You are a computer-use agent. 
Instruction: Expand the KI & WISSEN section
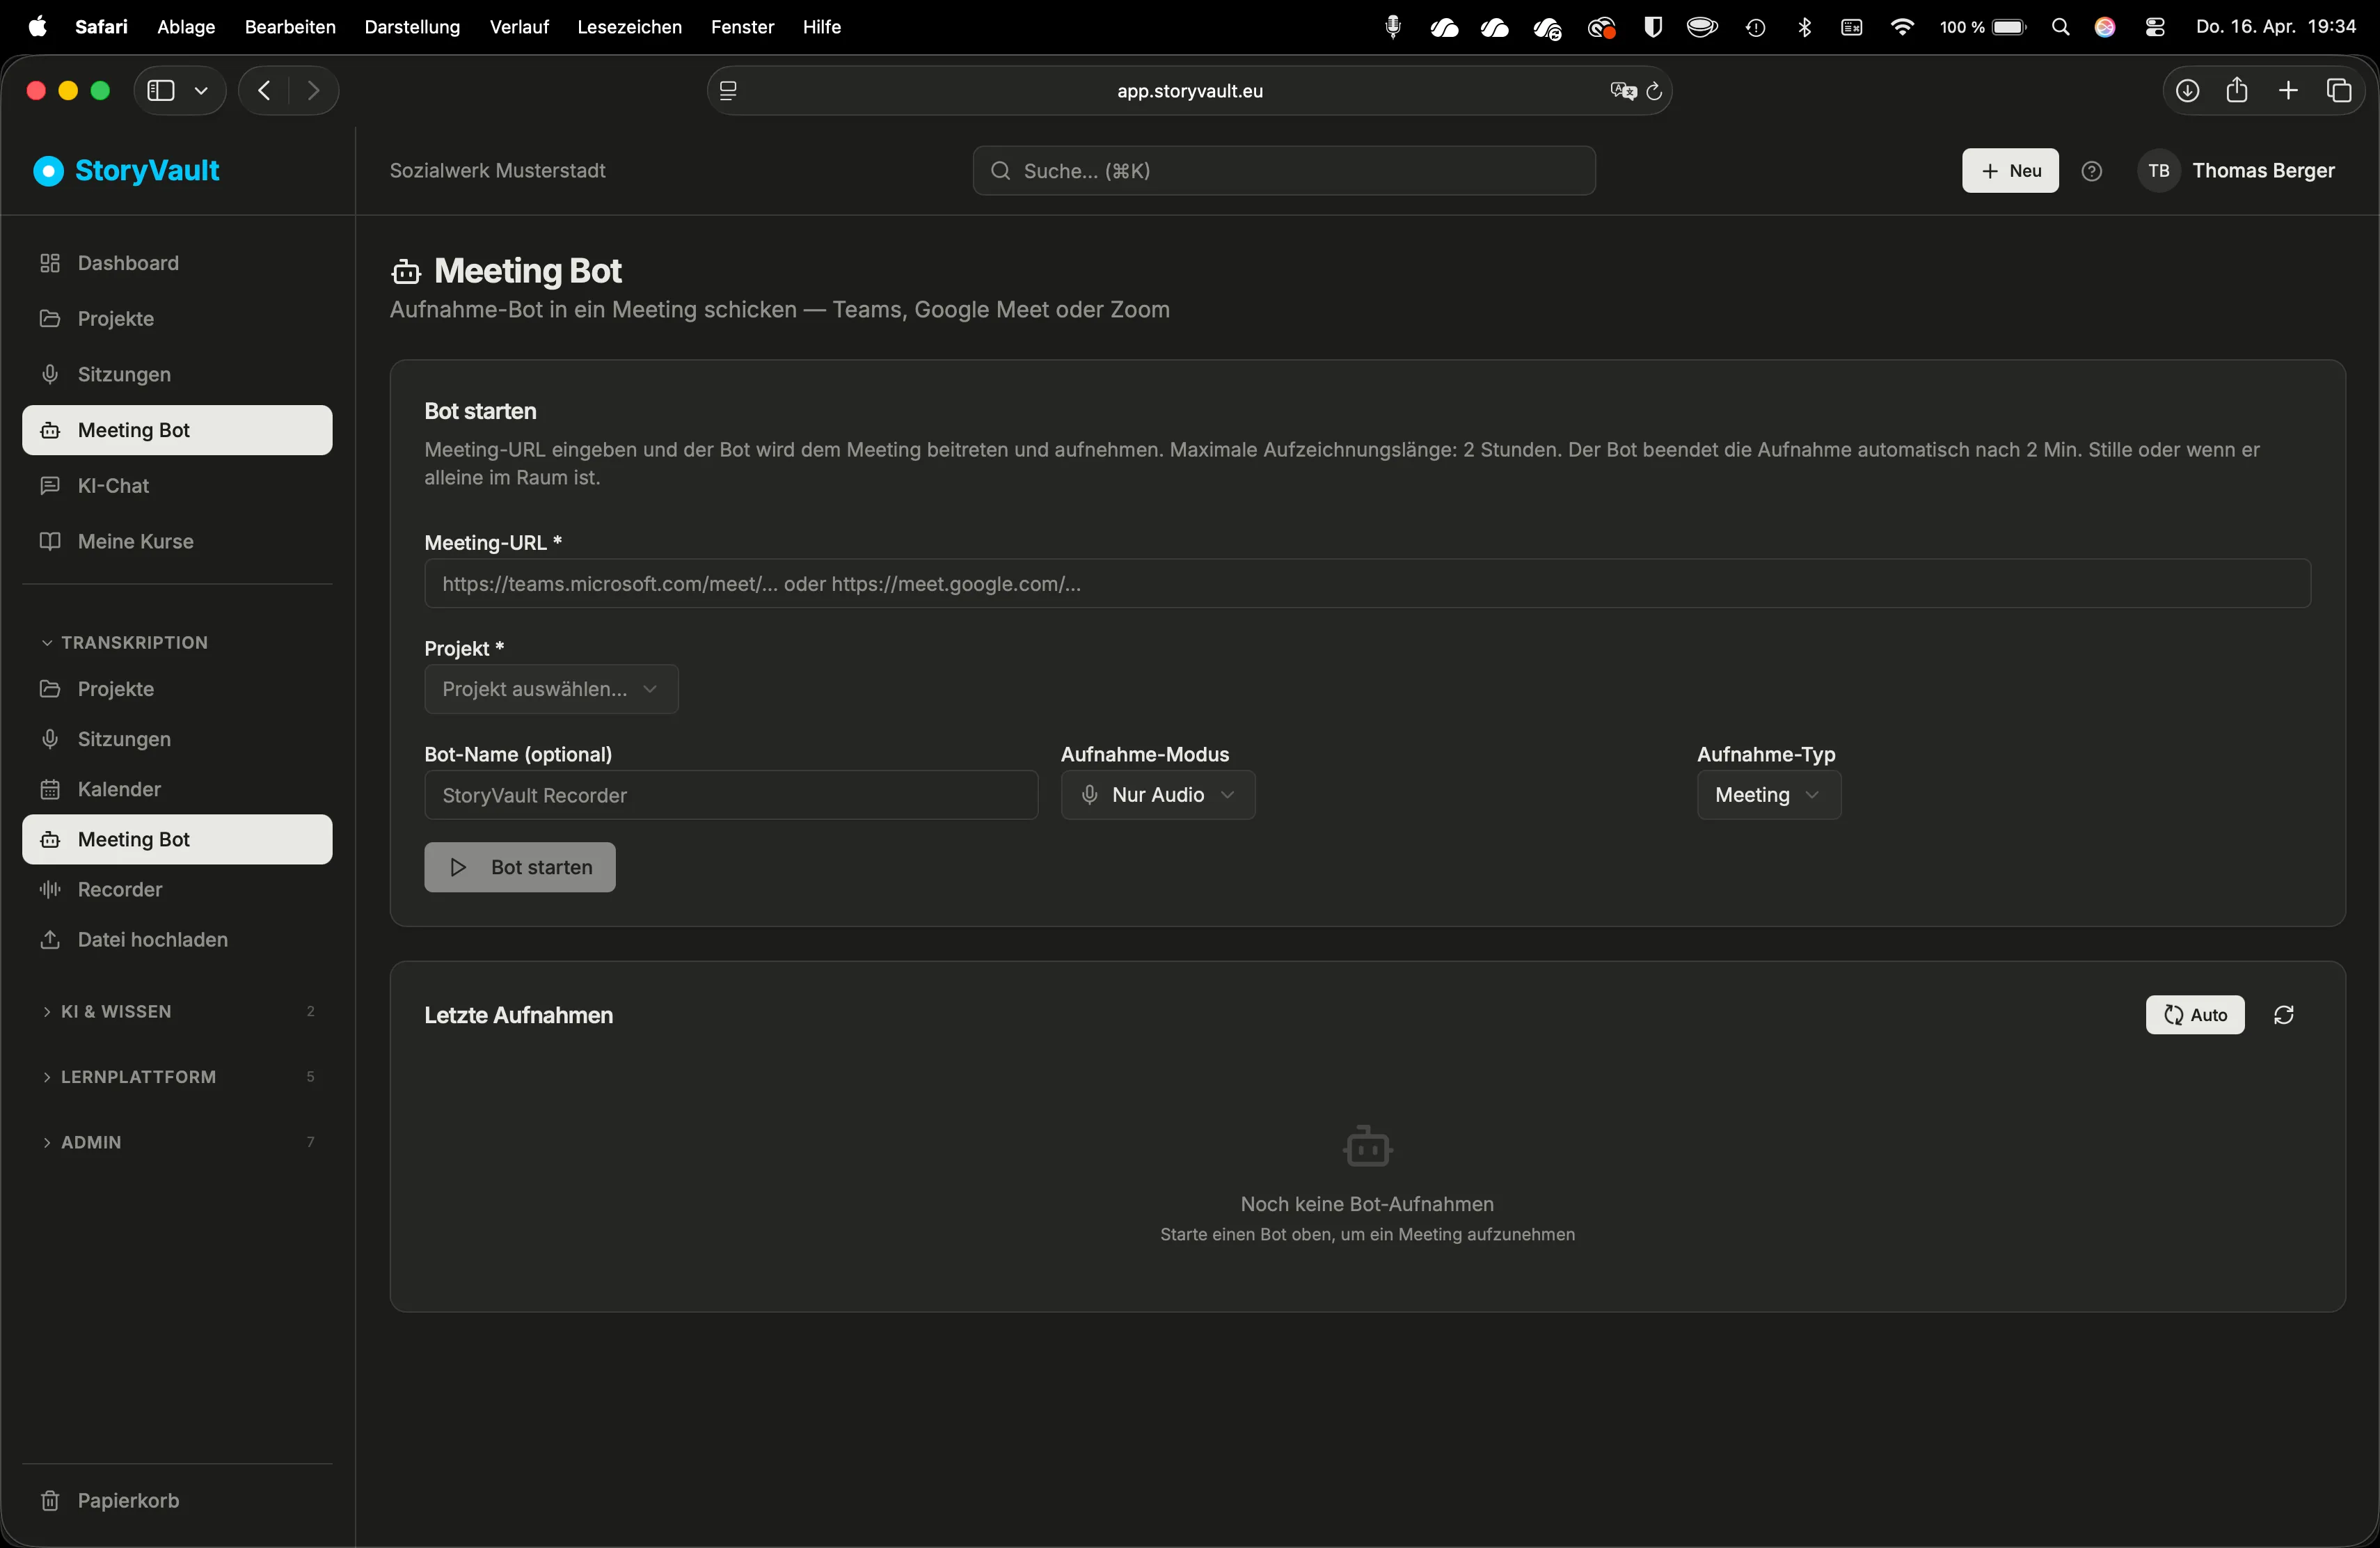(x=177, y=1012)
